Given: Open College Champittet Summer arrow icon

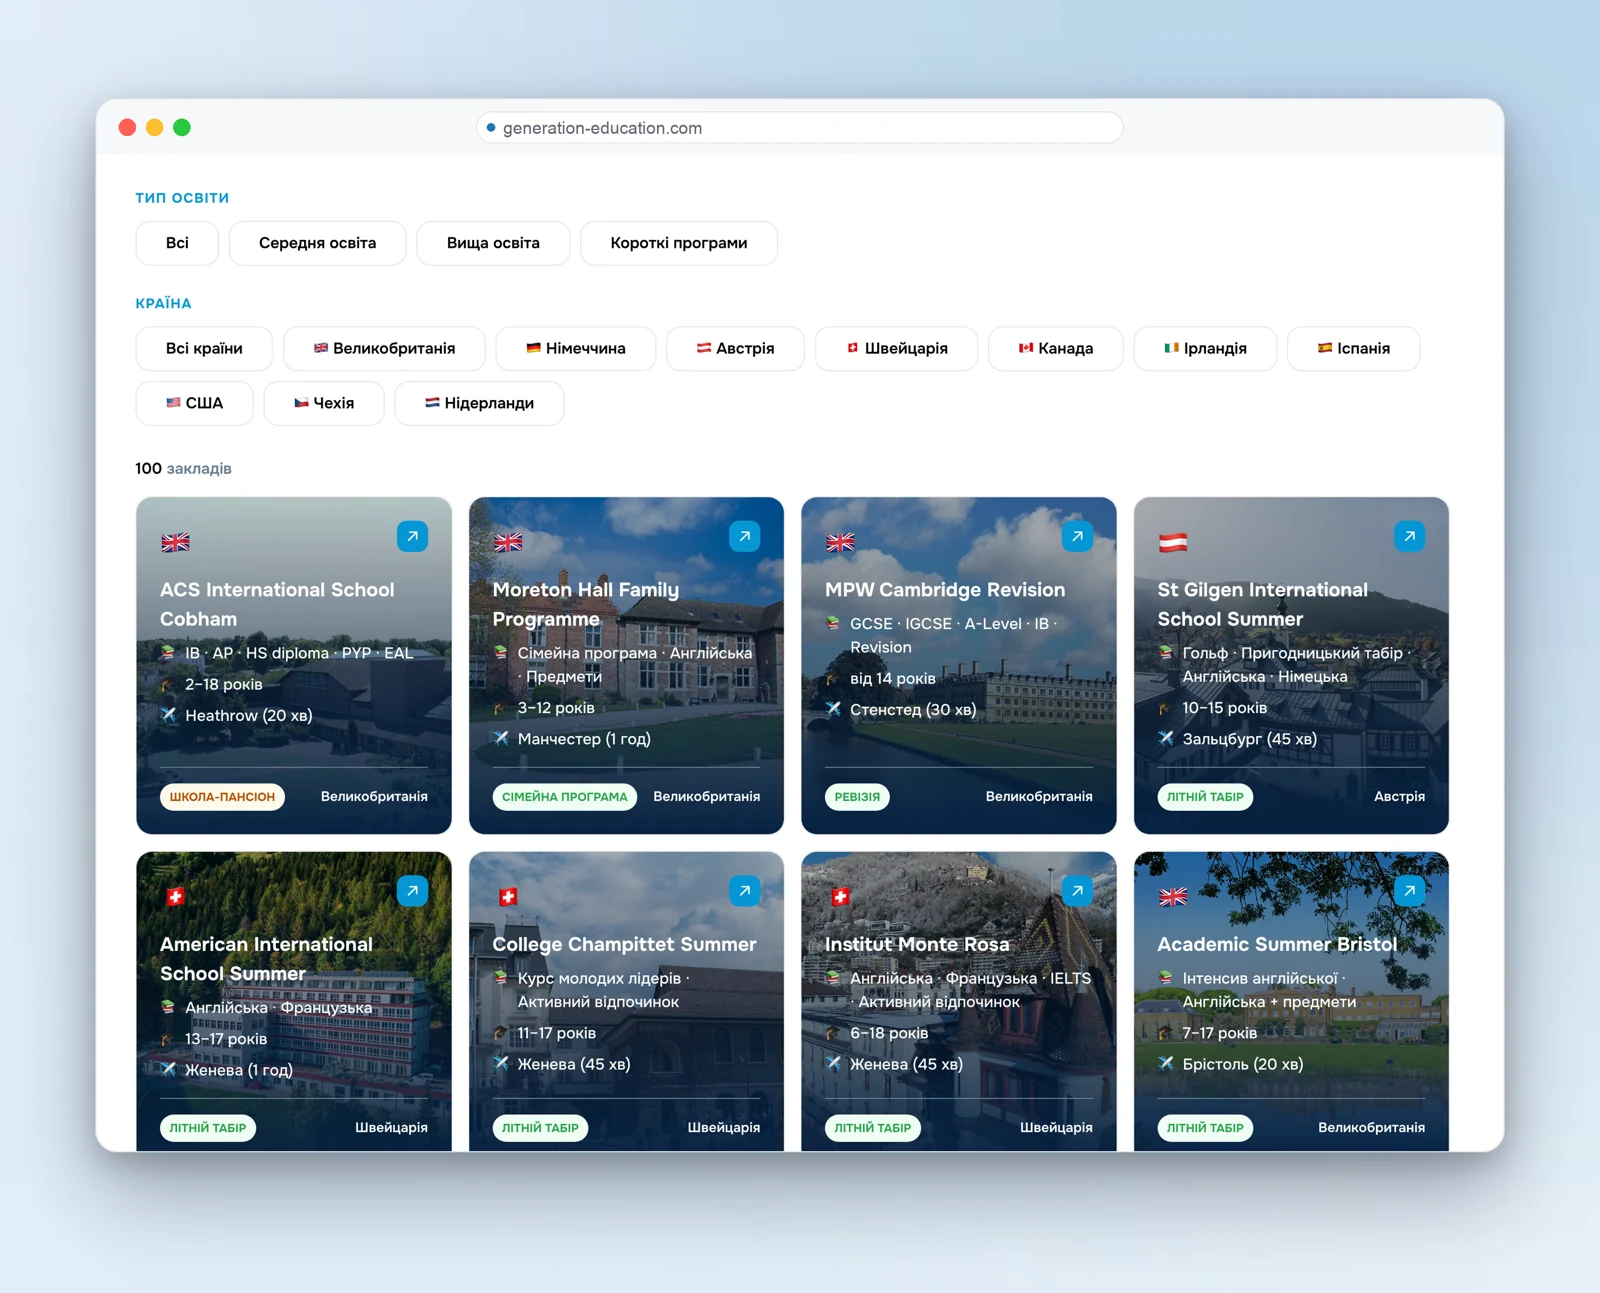Looking at the screenshot, I should pos(745,891).
